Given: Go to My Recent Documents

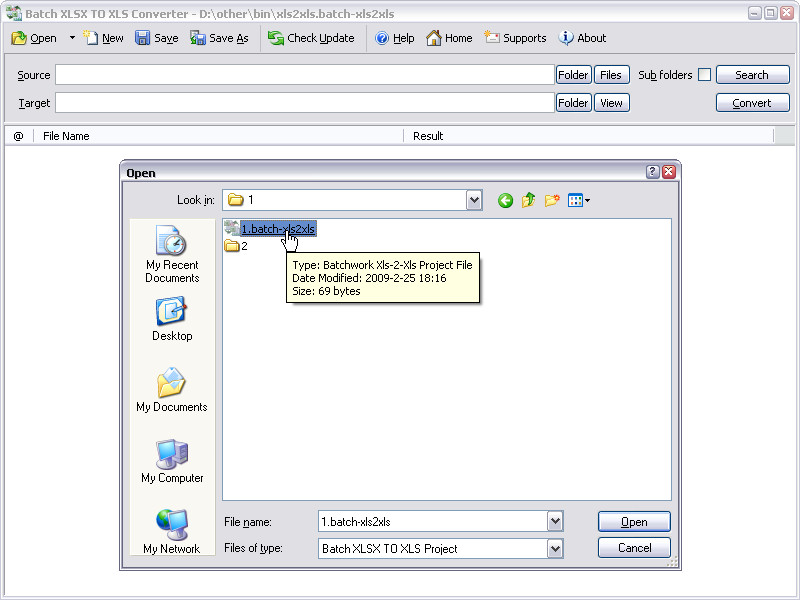Looking at the screenshot, I should 172,254.
